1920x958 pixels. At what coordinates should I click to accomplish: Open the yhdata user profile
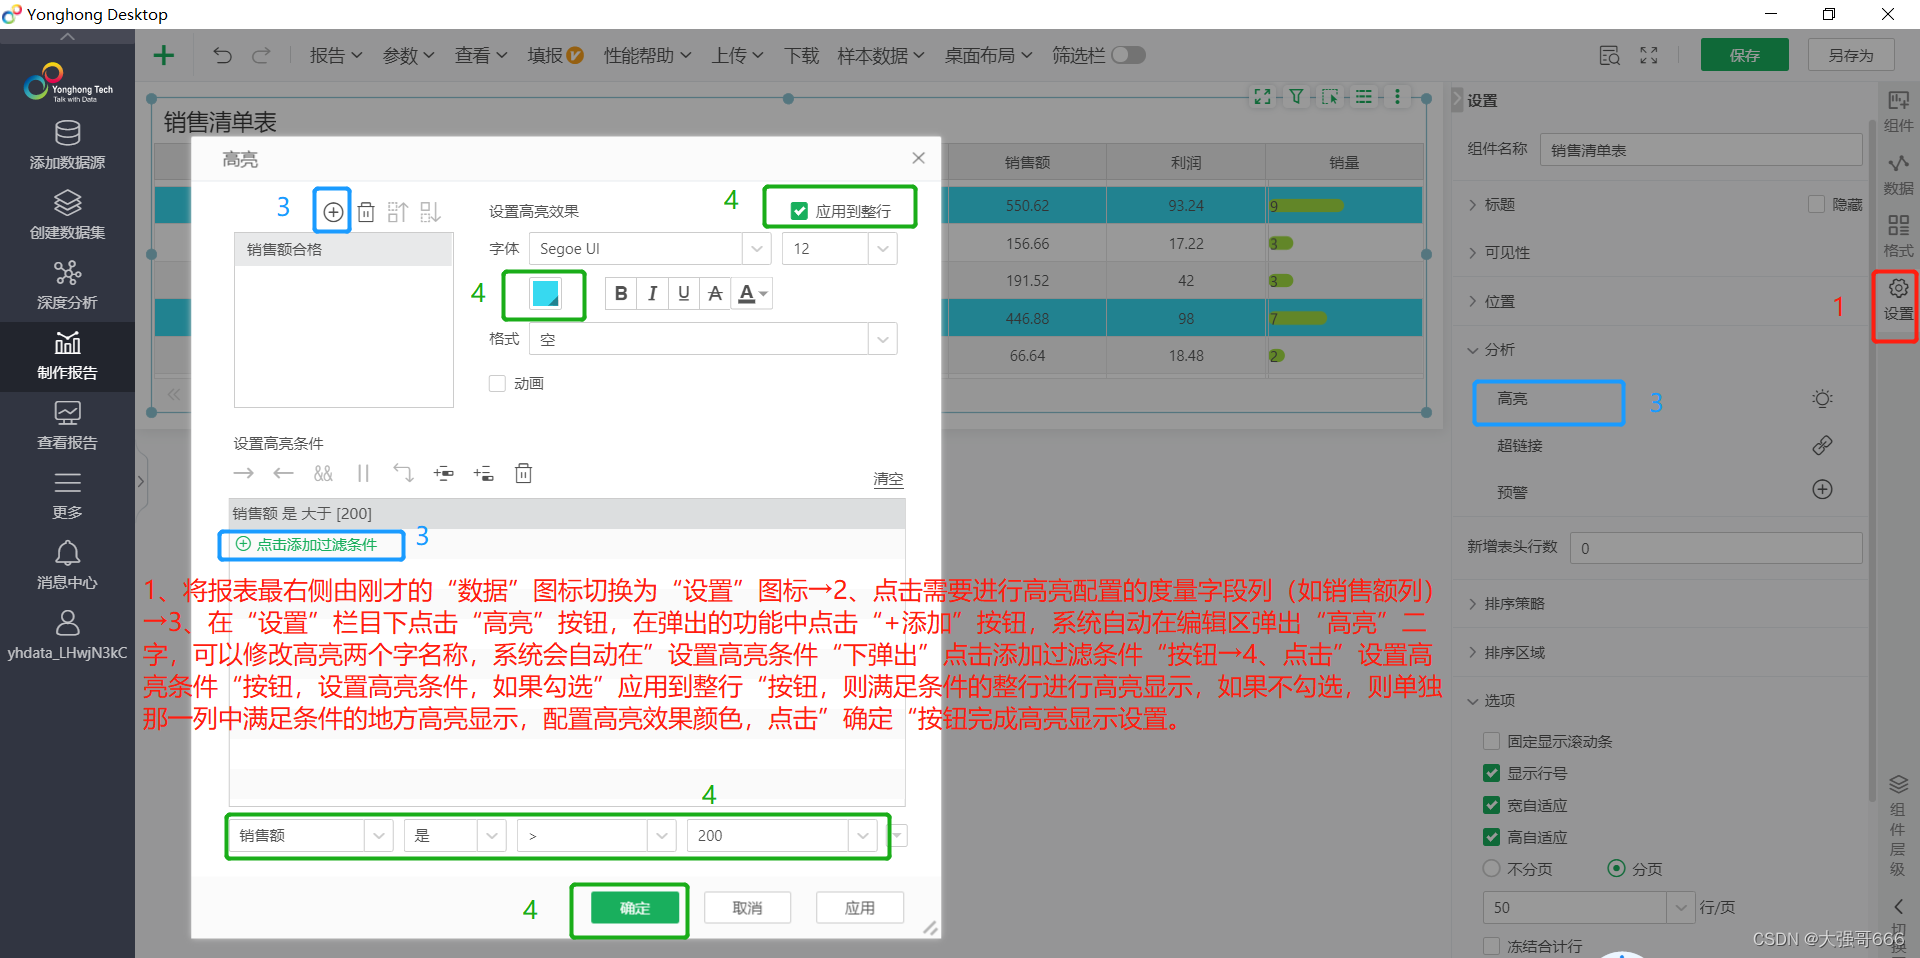click(67, 636)
